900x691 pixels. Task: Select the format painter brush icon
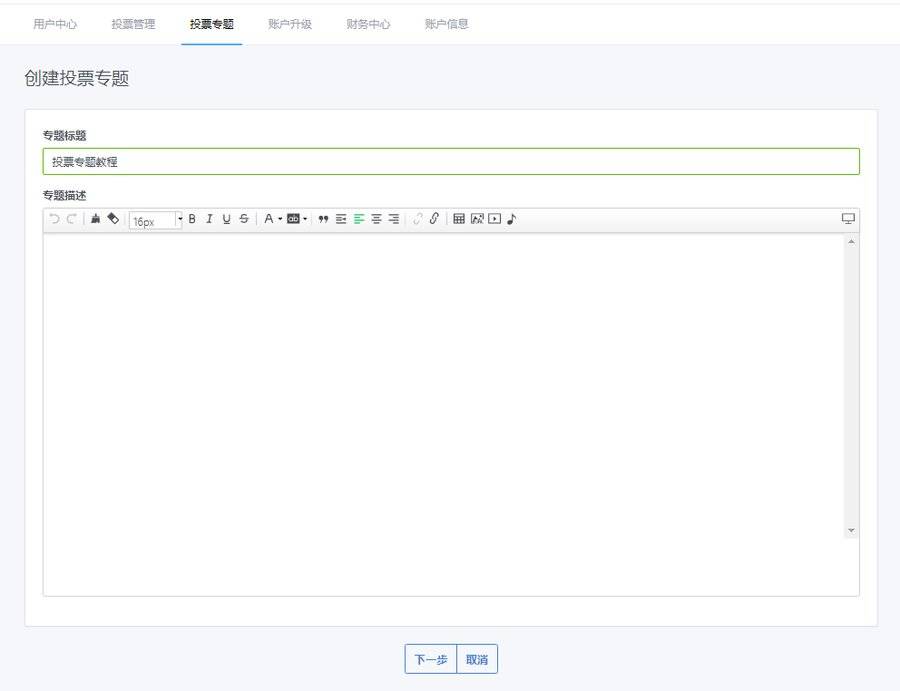95,219
